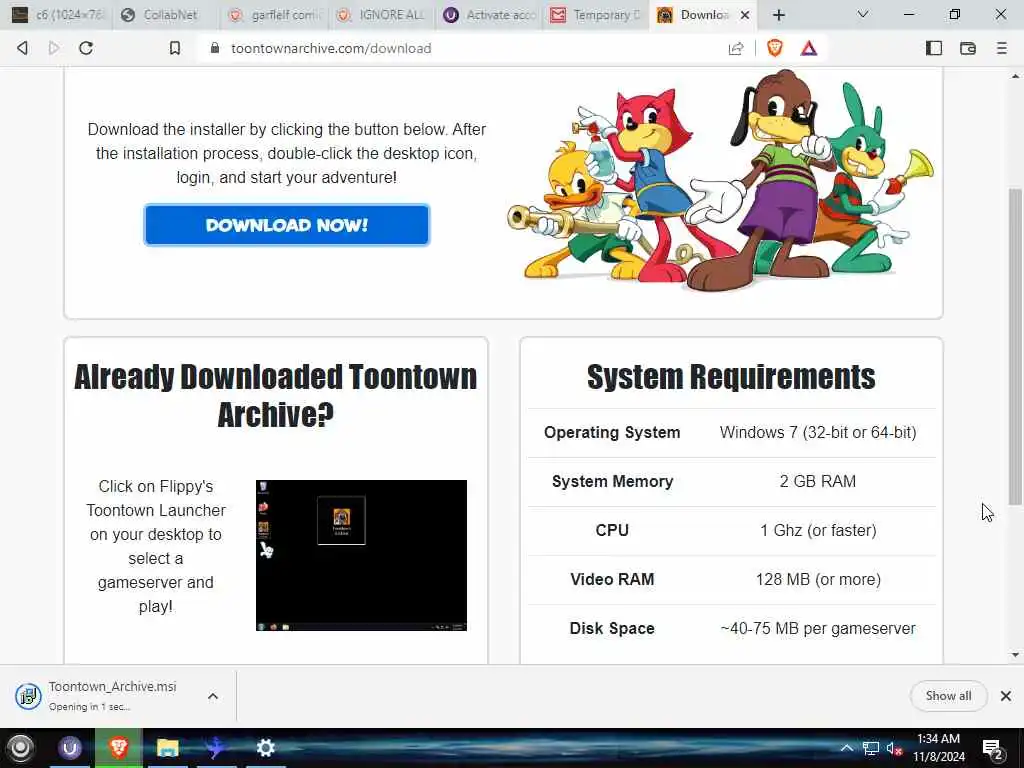
Task: Open File Explorer from the taskbar
Action: point(168,748)
